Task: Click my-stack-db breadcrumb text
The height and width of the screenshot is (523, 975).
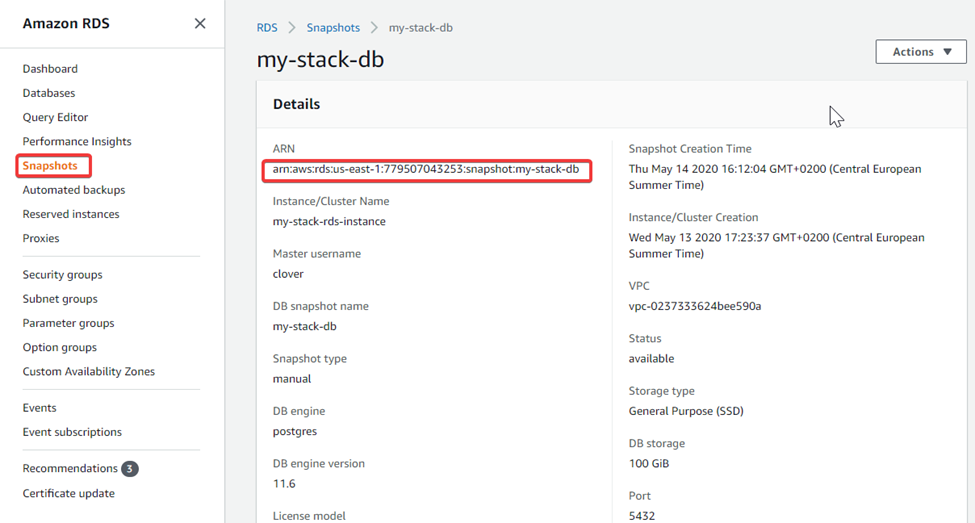Action: point(421,28)
